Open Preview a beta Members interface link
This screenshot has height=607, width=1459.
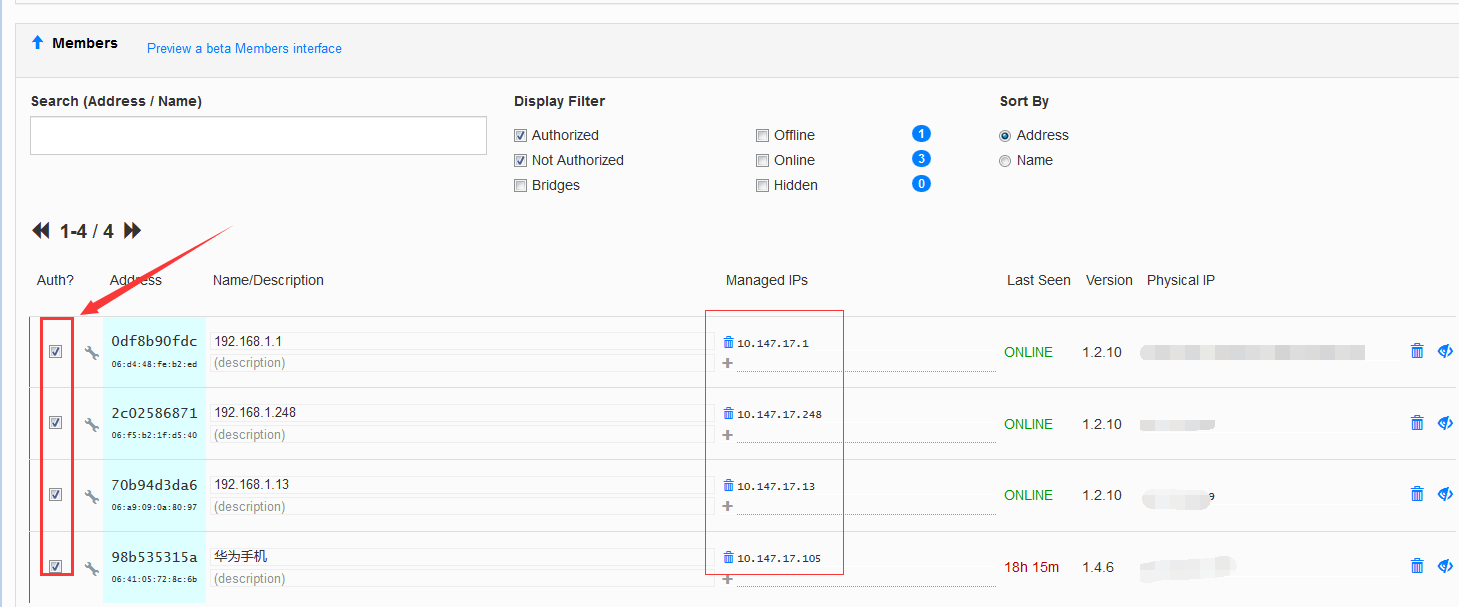tap(244, 48)
